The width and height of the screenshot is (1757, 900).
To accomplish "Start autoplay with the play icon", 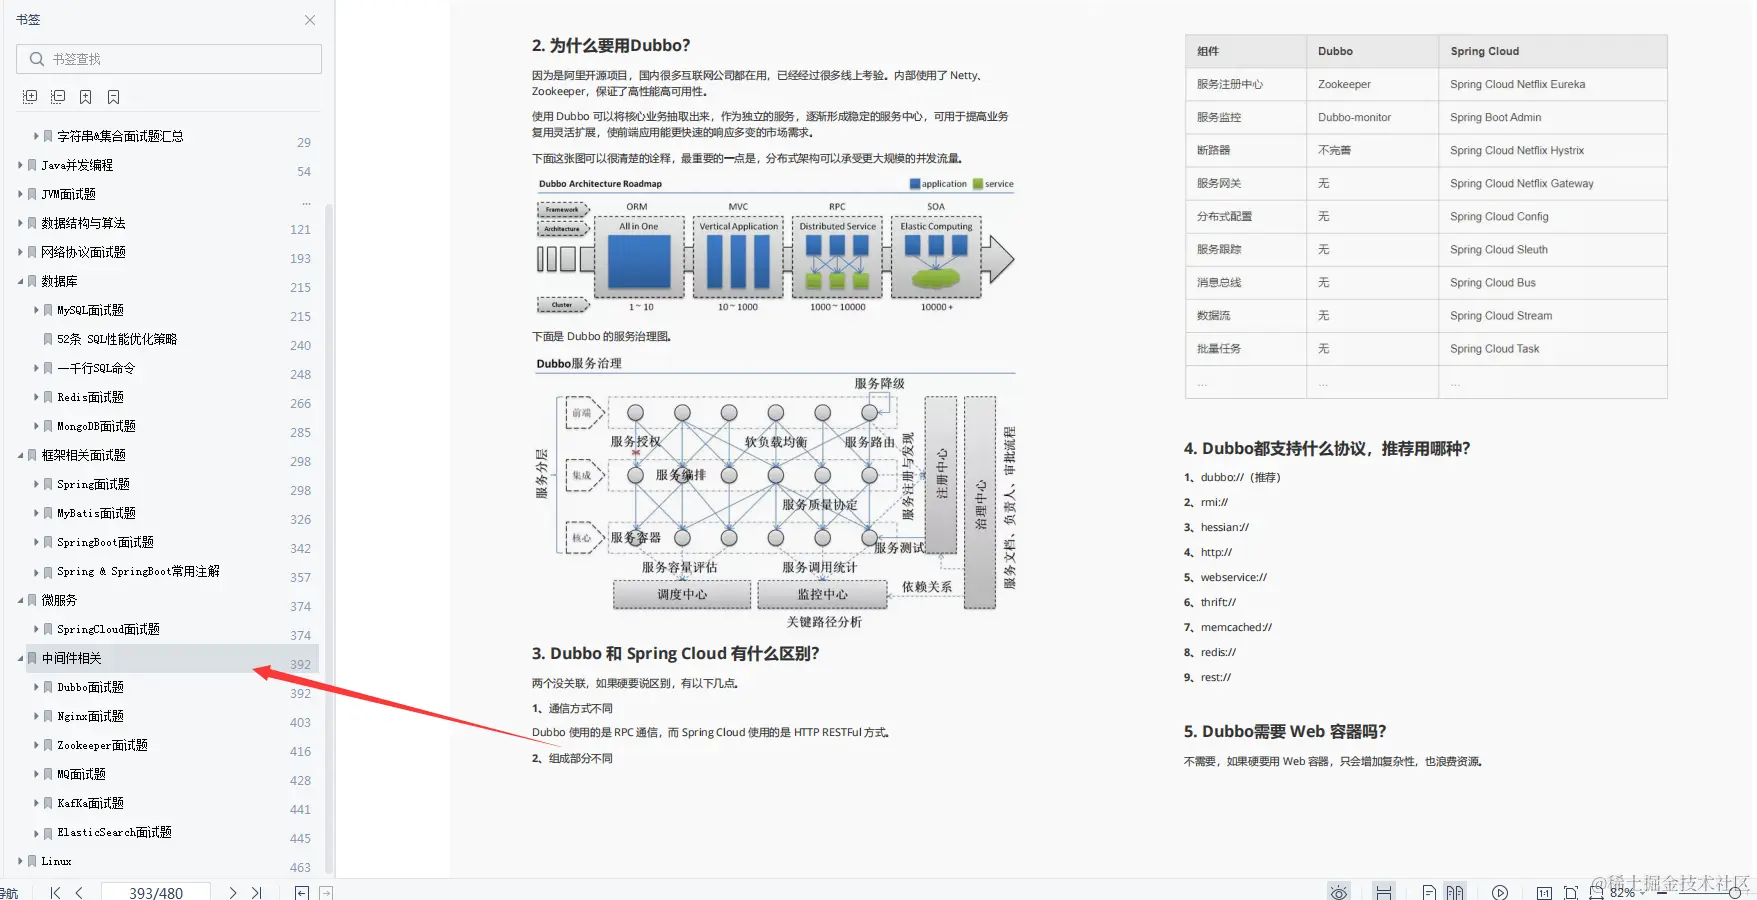I will point(1500,891).
